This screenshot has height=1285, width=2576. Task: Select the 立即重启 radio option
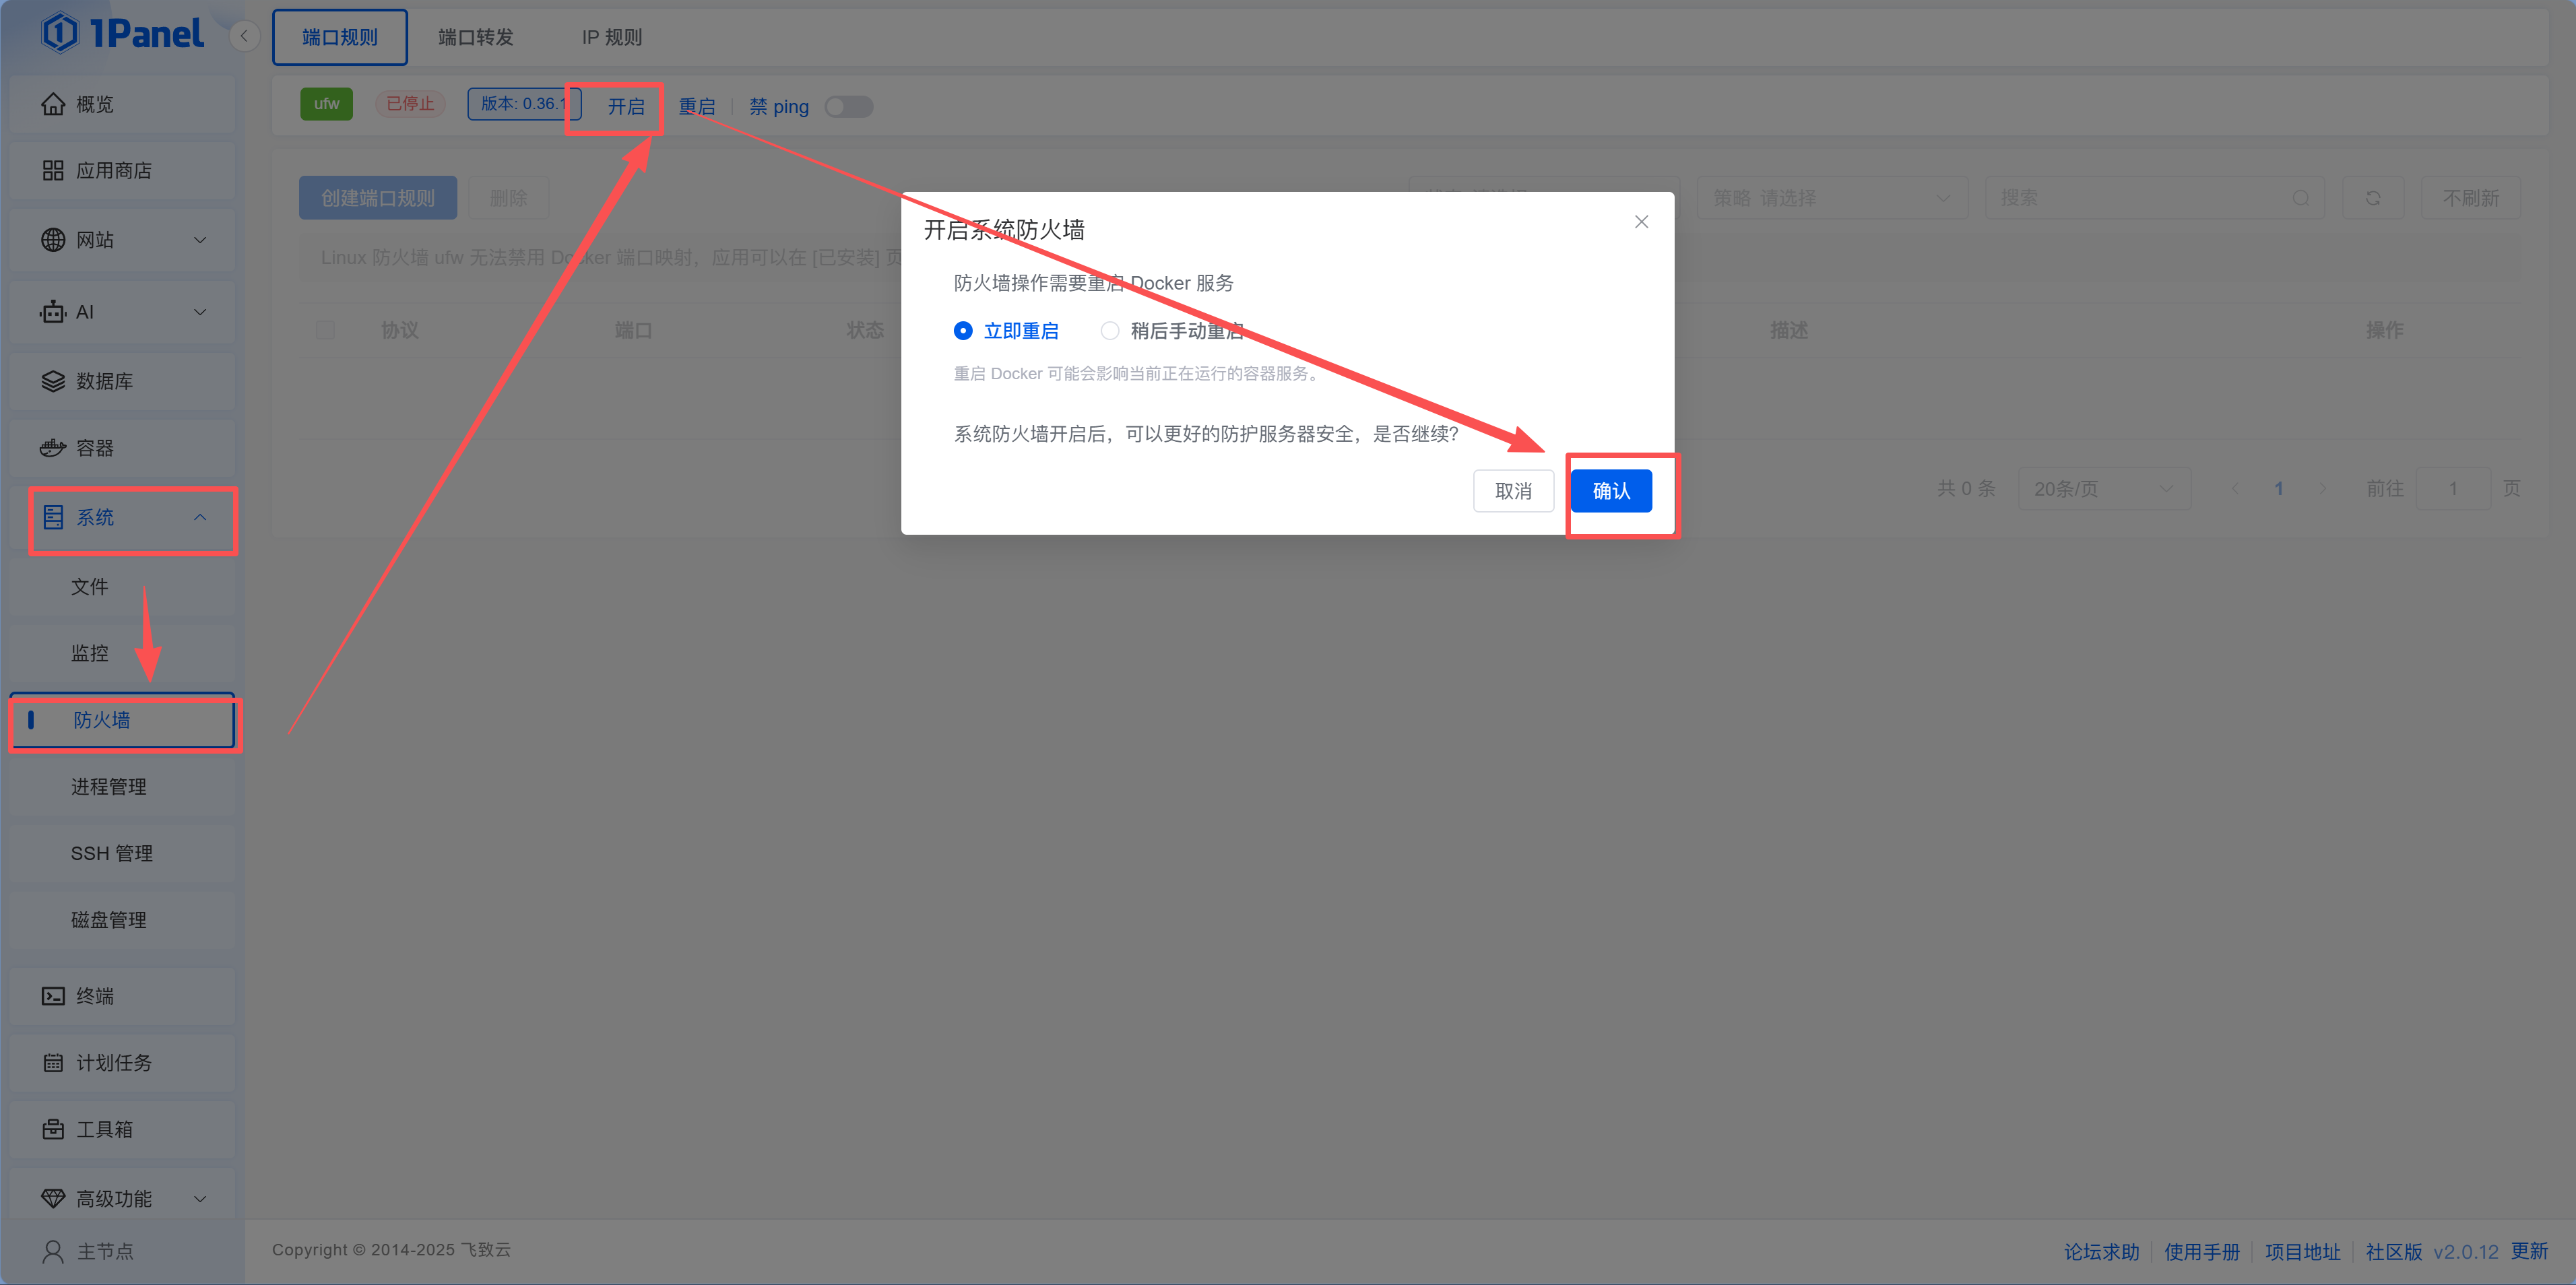[x=963, y=330]
